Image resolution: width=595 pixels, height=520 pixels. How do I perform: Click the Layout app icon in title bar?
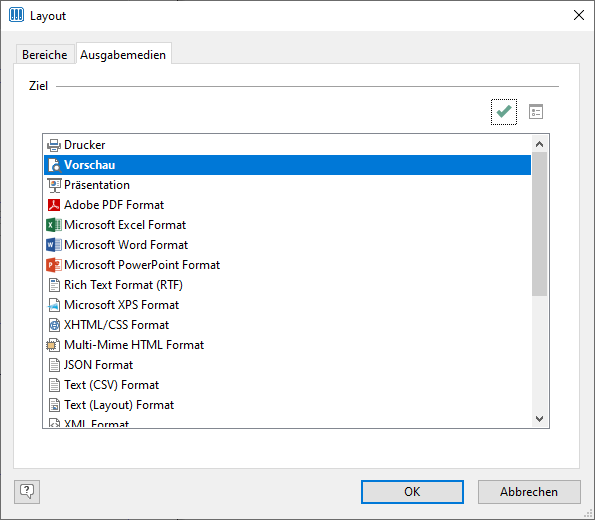(x=16, y=15)
